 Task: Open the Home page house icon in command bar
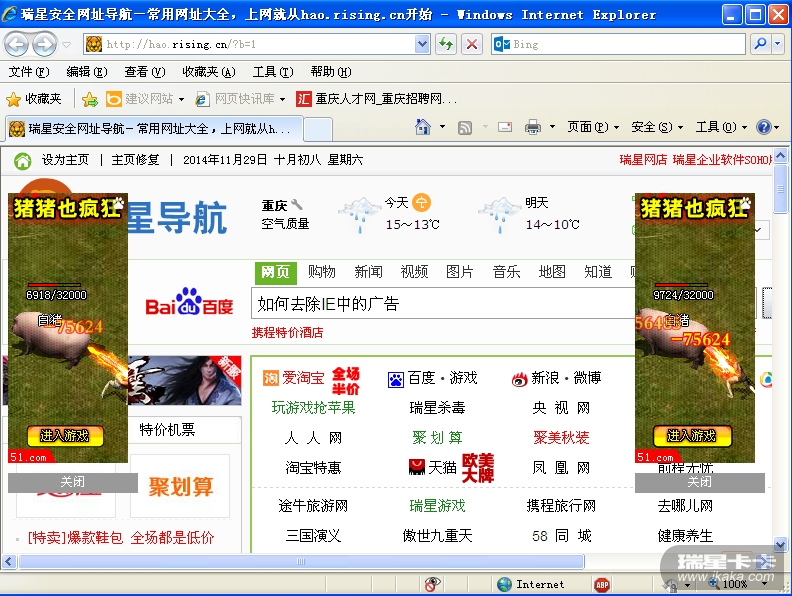[423, 127]
